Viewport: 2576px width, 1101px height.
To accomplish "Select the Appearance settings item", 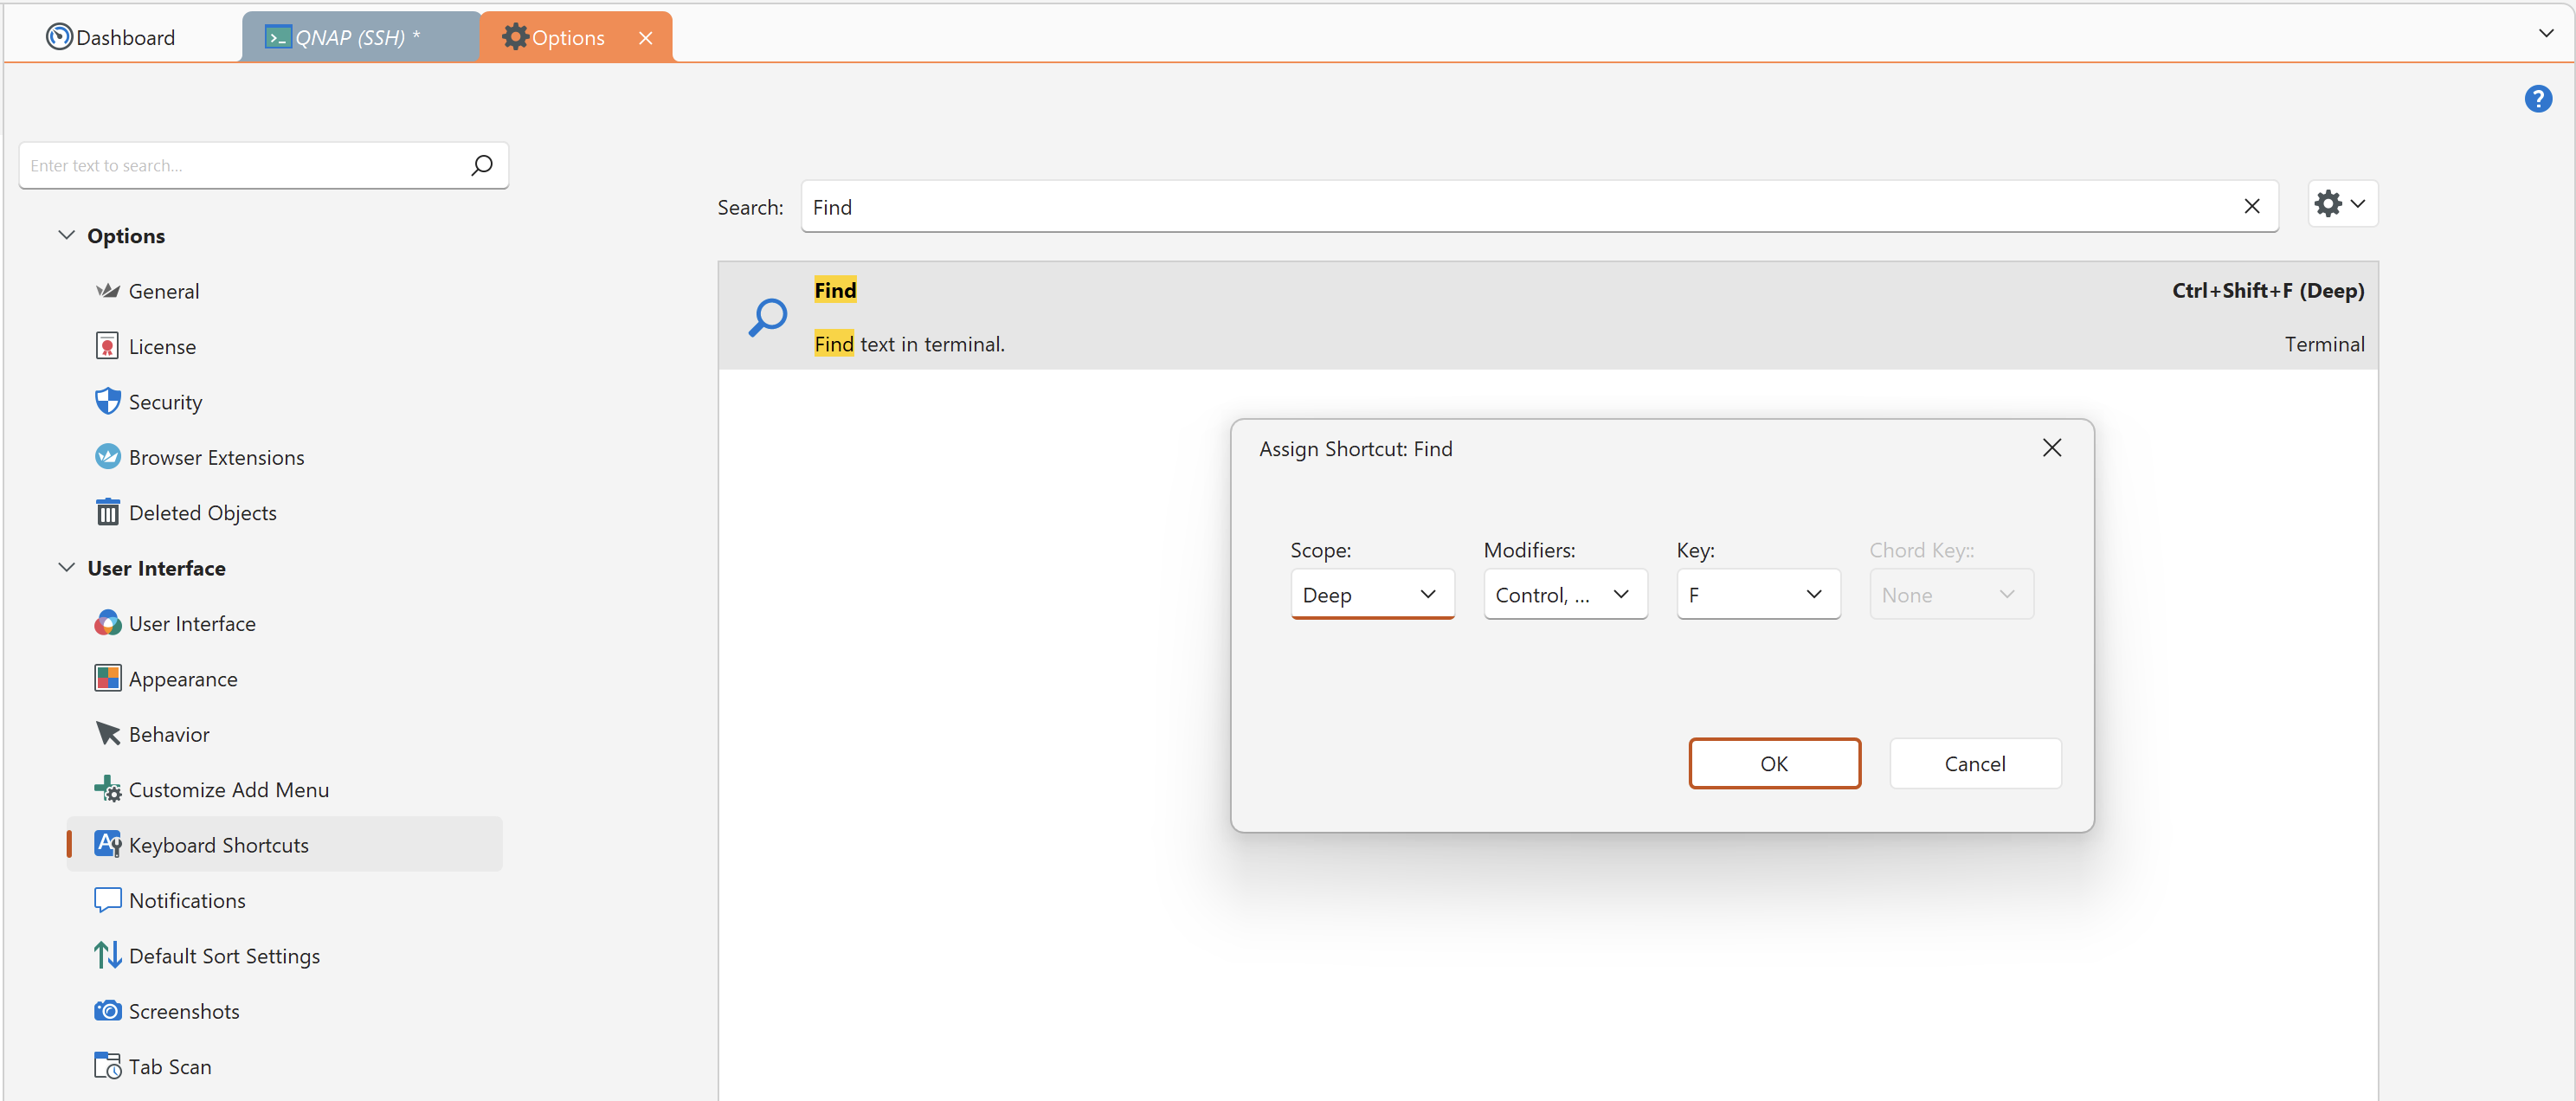I will pos(183,679).
